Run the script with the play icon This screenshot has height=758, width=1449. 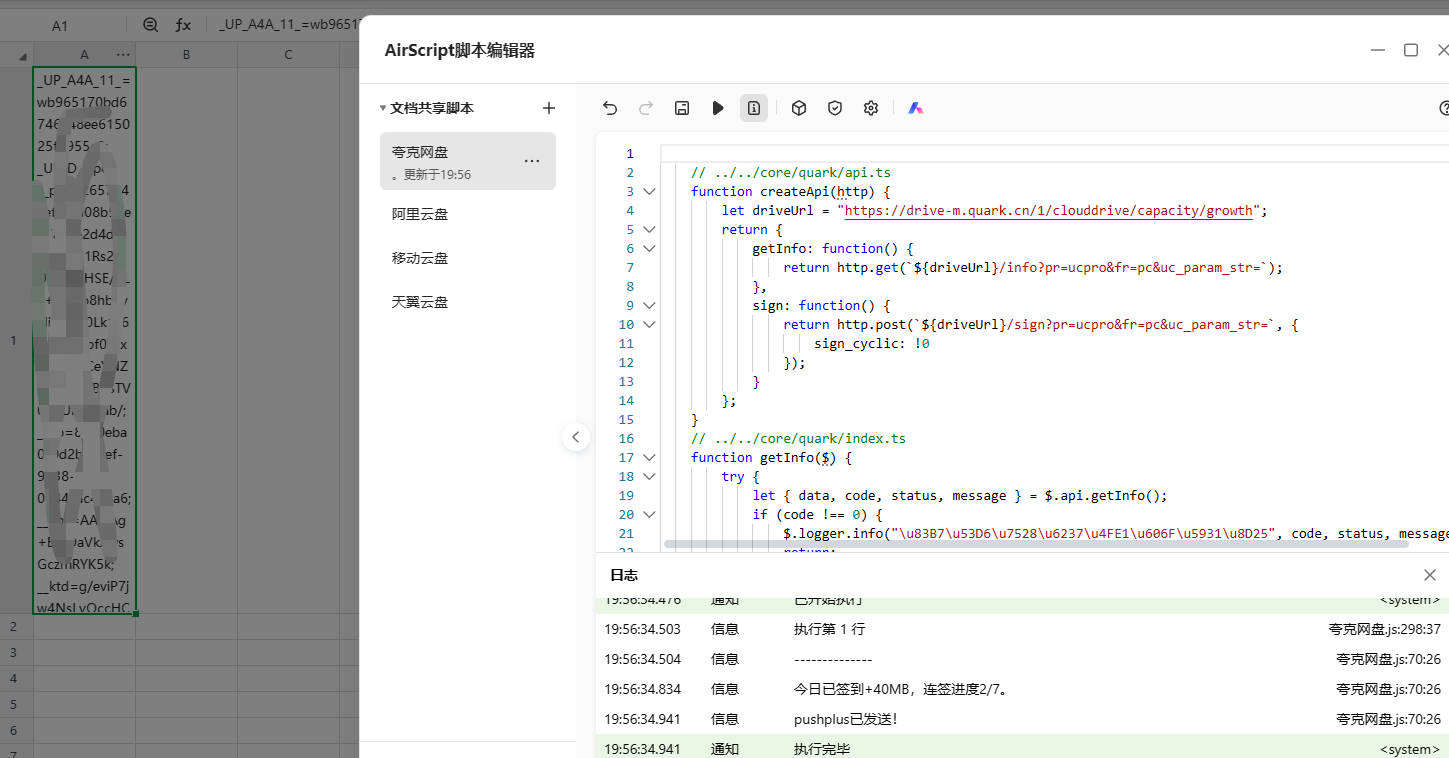pos(718,107)
